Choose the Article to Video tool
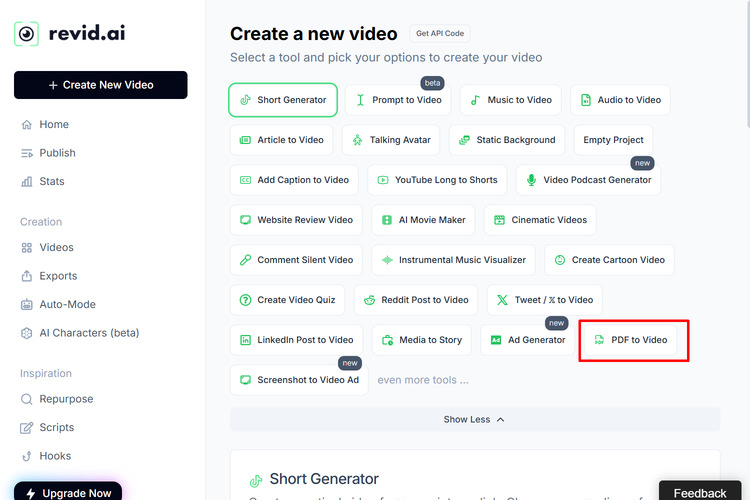This screenshot has height=500, width=750. 281,140
